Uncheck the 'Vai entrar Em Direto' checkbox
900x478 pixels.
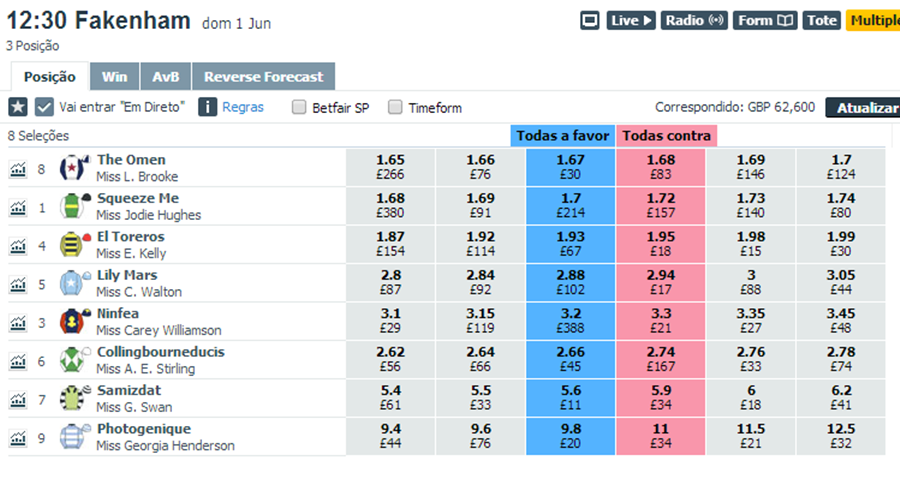[44, 107]
